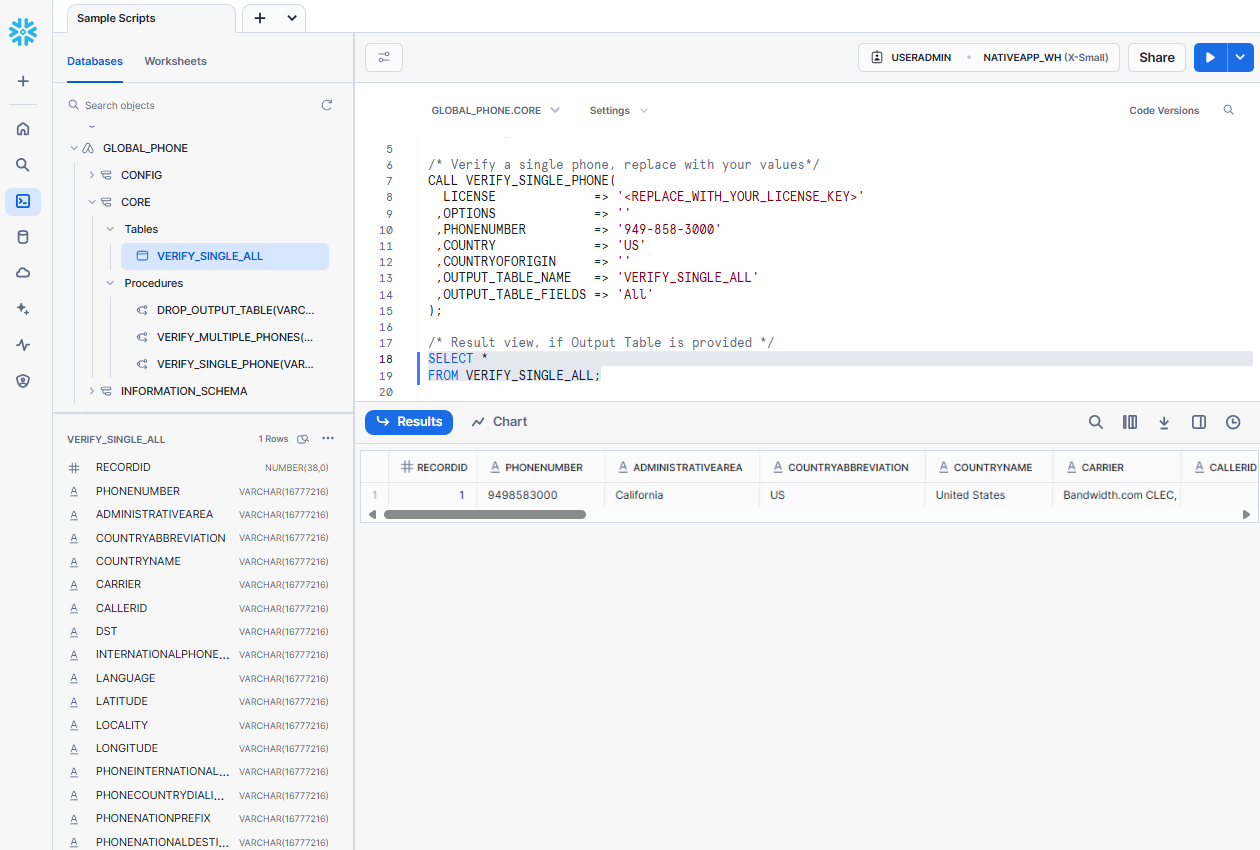
Task: Click the California result cell
Action: tap(682, 495)
